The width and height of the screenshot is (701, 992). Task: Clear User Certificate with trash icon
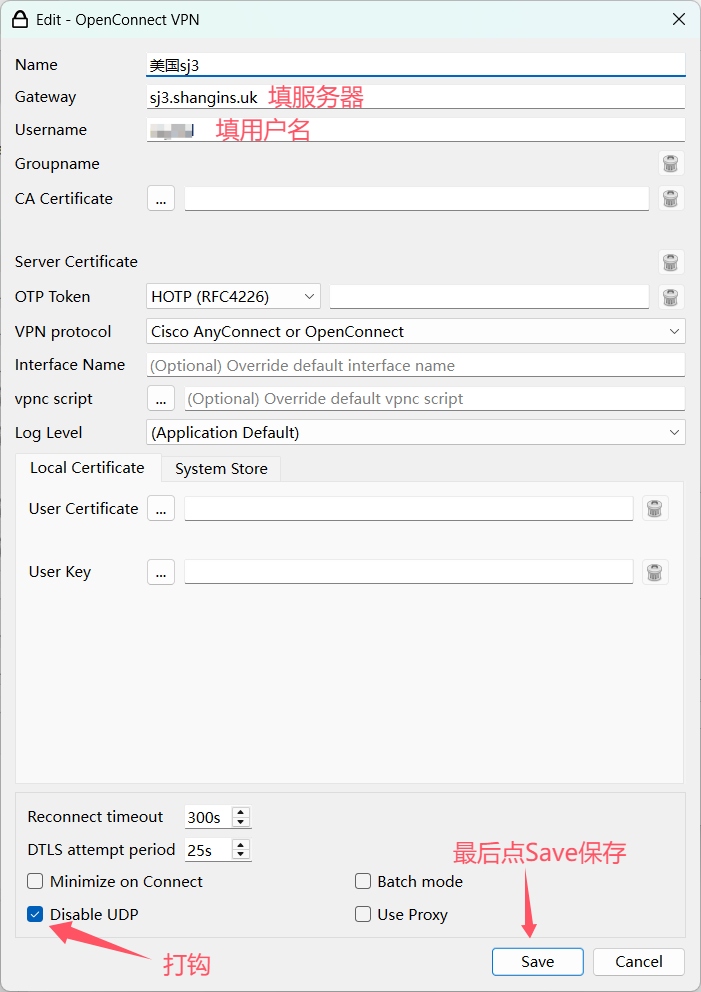click(x=655, y=509)
